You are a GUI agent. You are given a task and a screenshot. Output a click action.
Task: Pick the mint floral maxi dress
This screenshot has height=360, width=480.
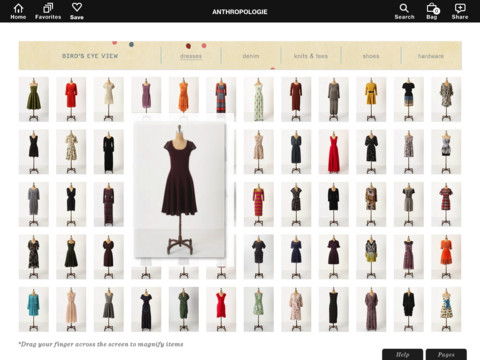tap(259, 99)
